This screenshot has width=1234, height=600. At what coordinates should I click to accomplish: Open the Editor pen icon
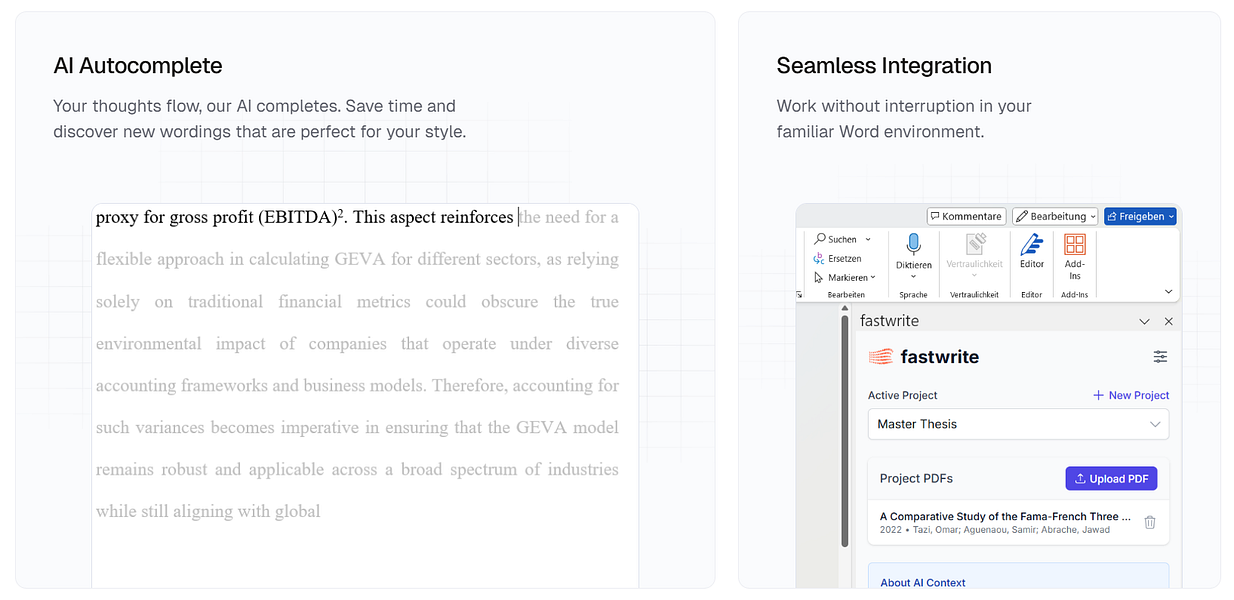1031,245
